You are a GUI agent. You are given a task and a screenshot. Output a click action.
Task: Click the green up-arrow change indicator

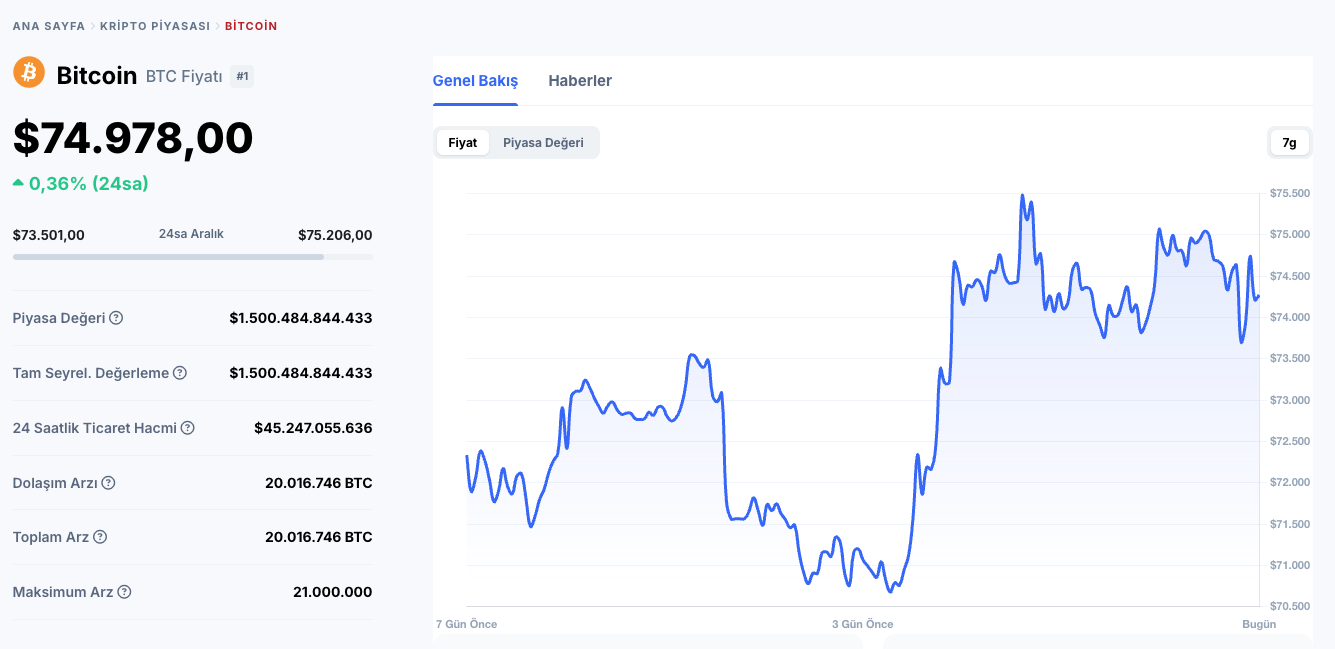coord(18,183)
